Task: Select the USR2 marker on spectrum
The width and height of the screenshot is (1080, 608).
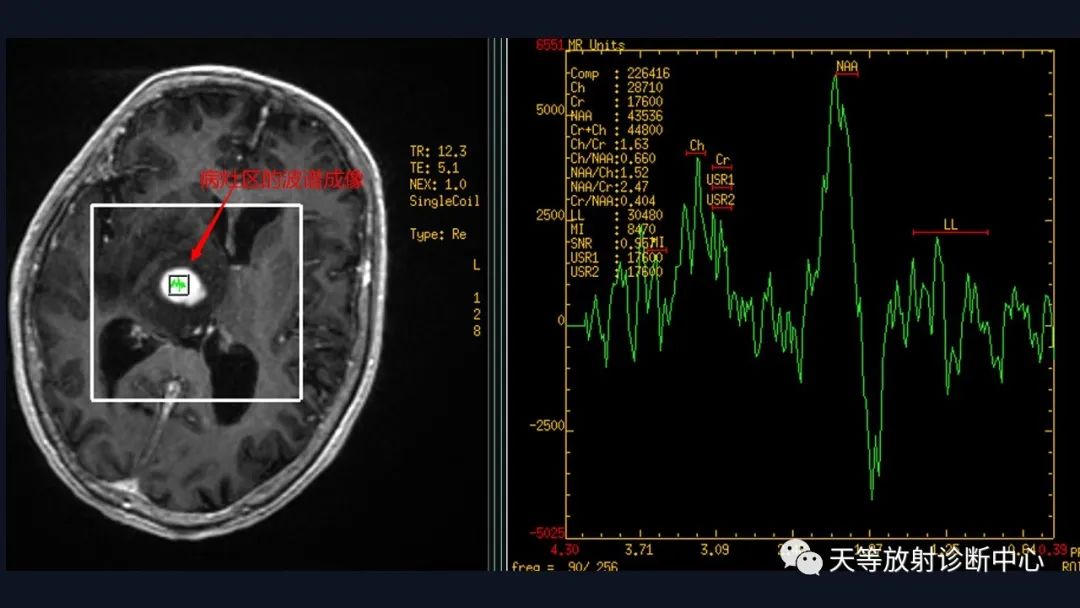Action: click(720, 201)
